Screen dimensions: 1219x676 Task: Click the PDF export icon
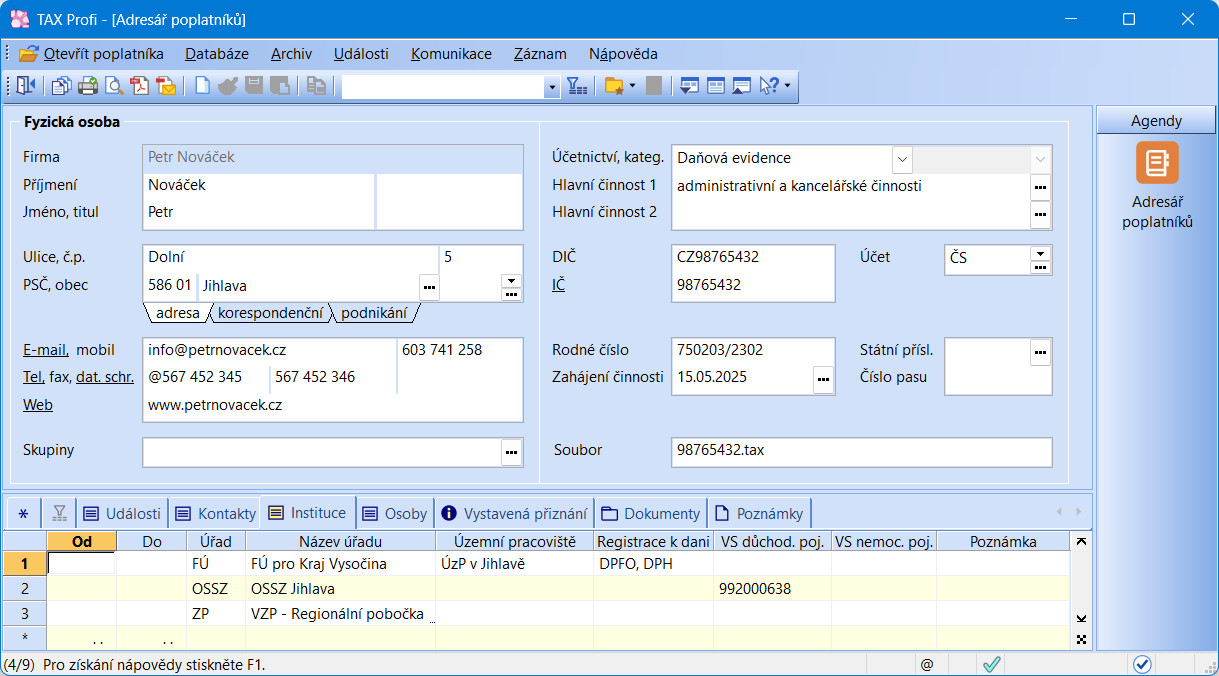tap(140, 86)
